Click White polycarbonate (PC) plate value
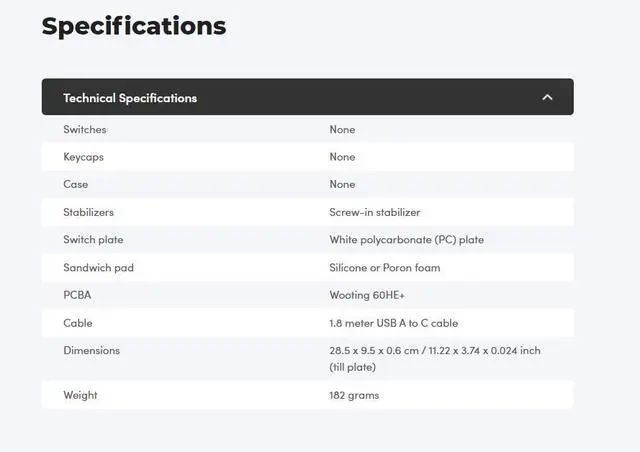This screenshot has width=640, height=452. (x=407, y=240)
